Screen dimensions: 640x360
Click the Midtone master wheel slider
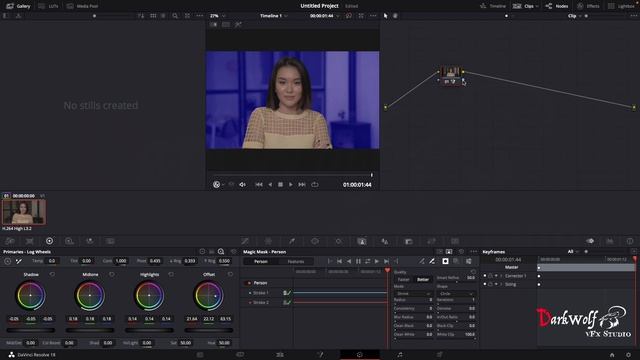click(90, 330)
